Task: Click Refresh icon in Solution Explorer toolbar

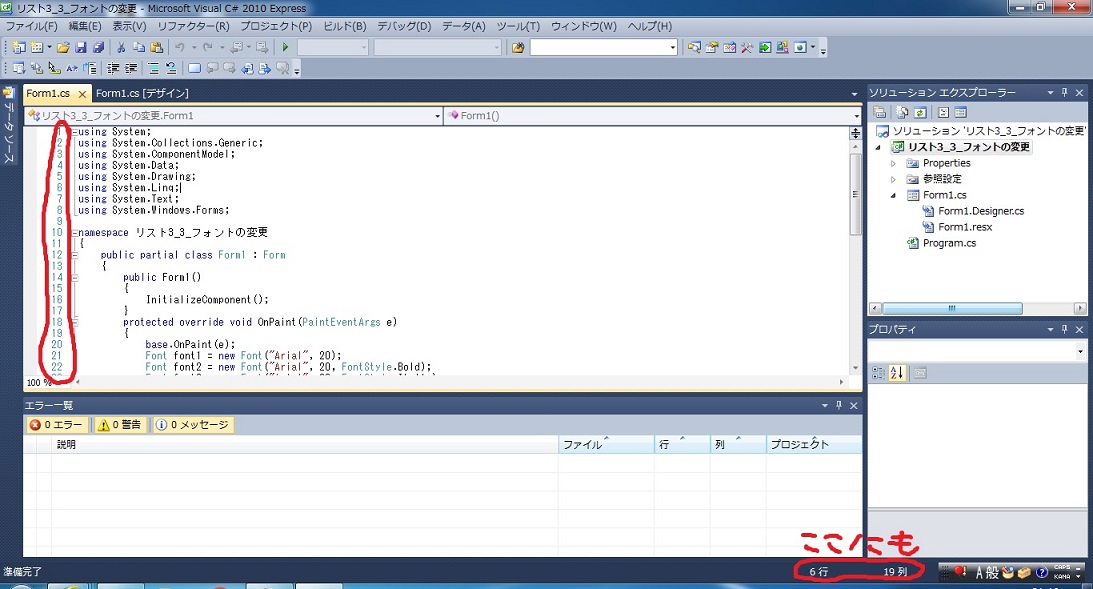Action: pos(921,113)
